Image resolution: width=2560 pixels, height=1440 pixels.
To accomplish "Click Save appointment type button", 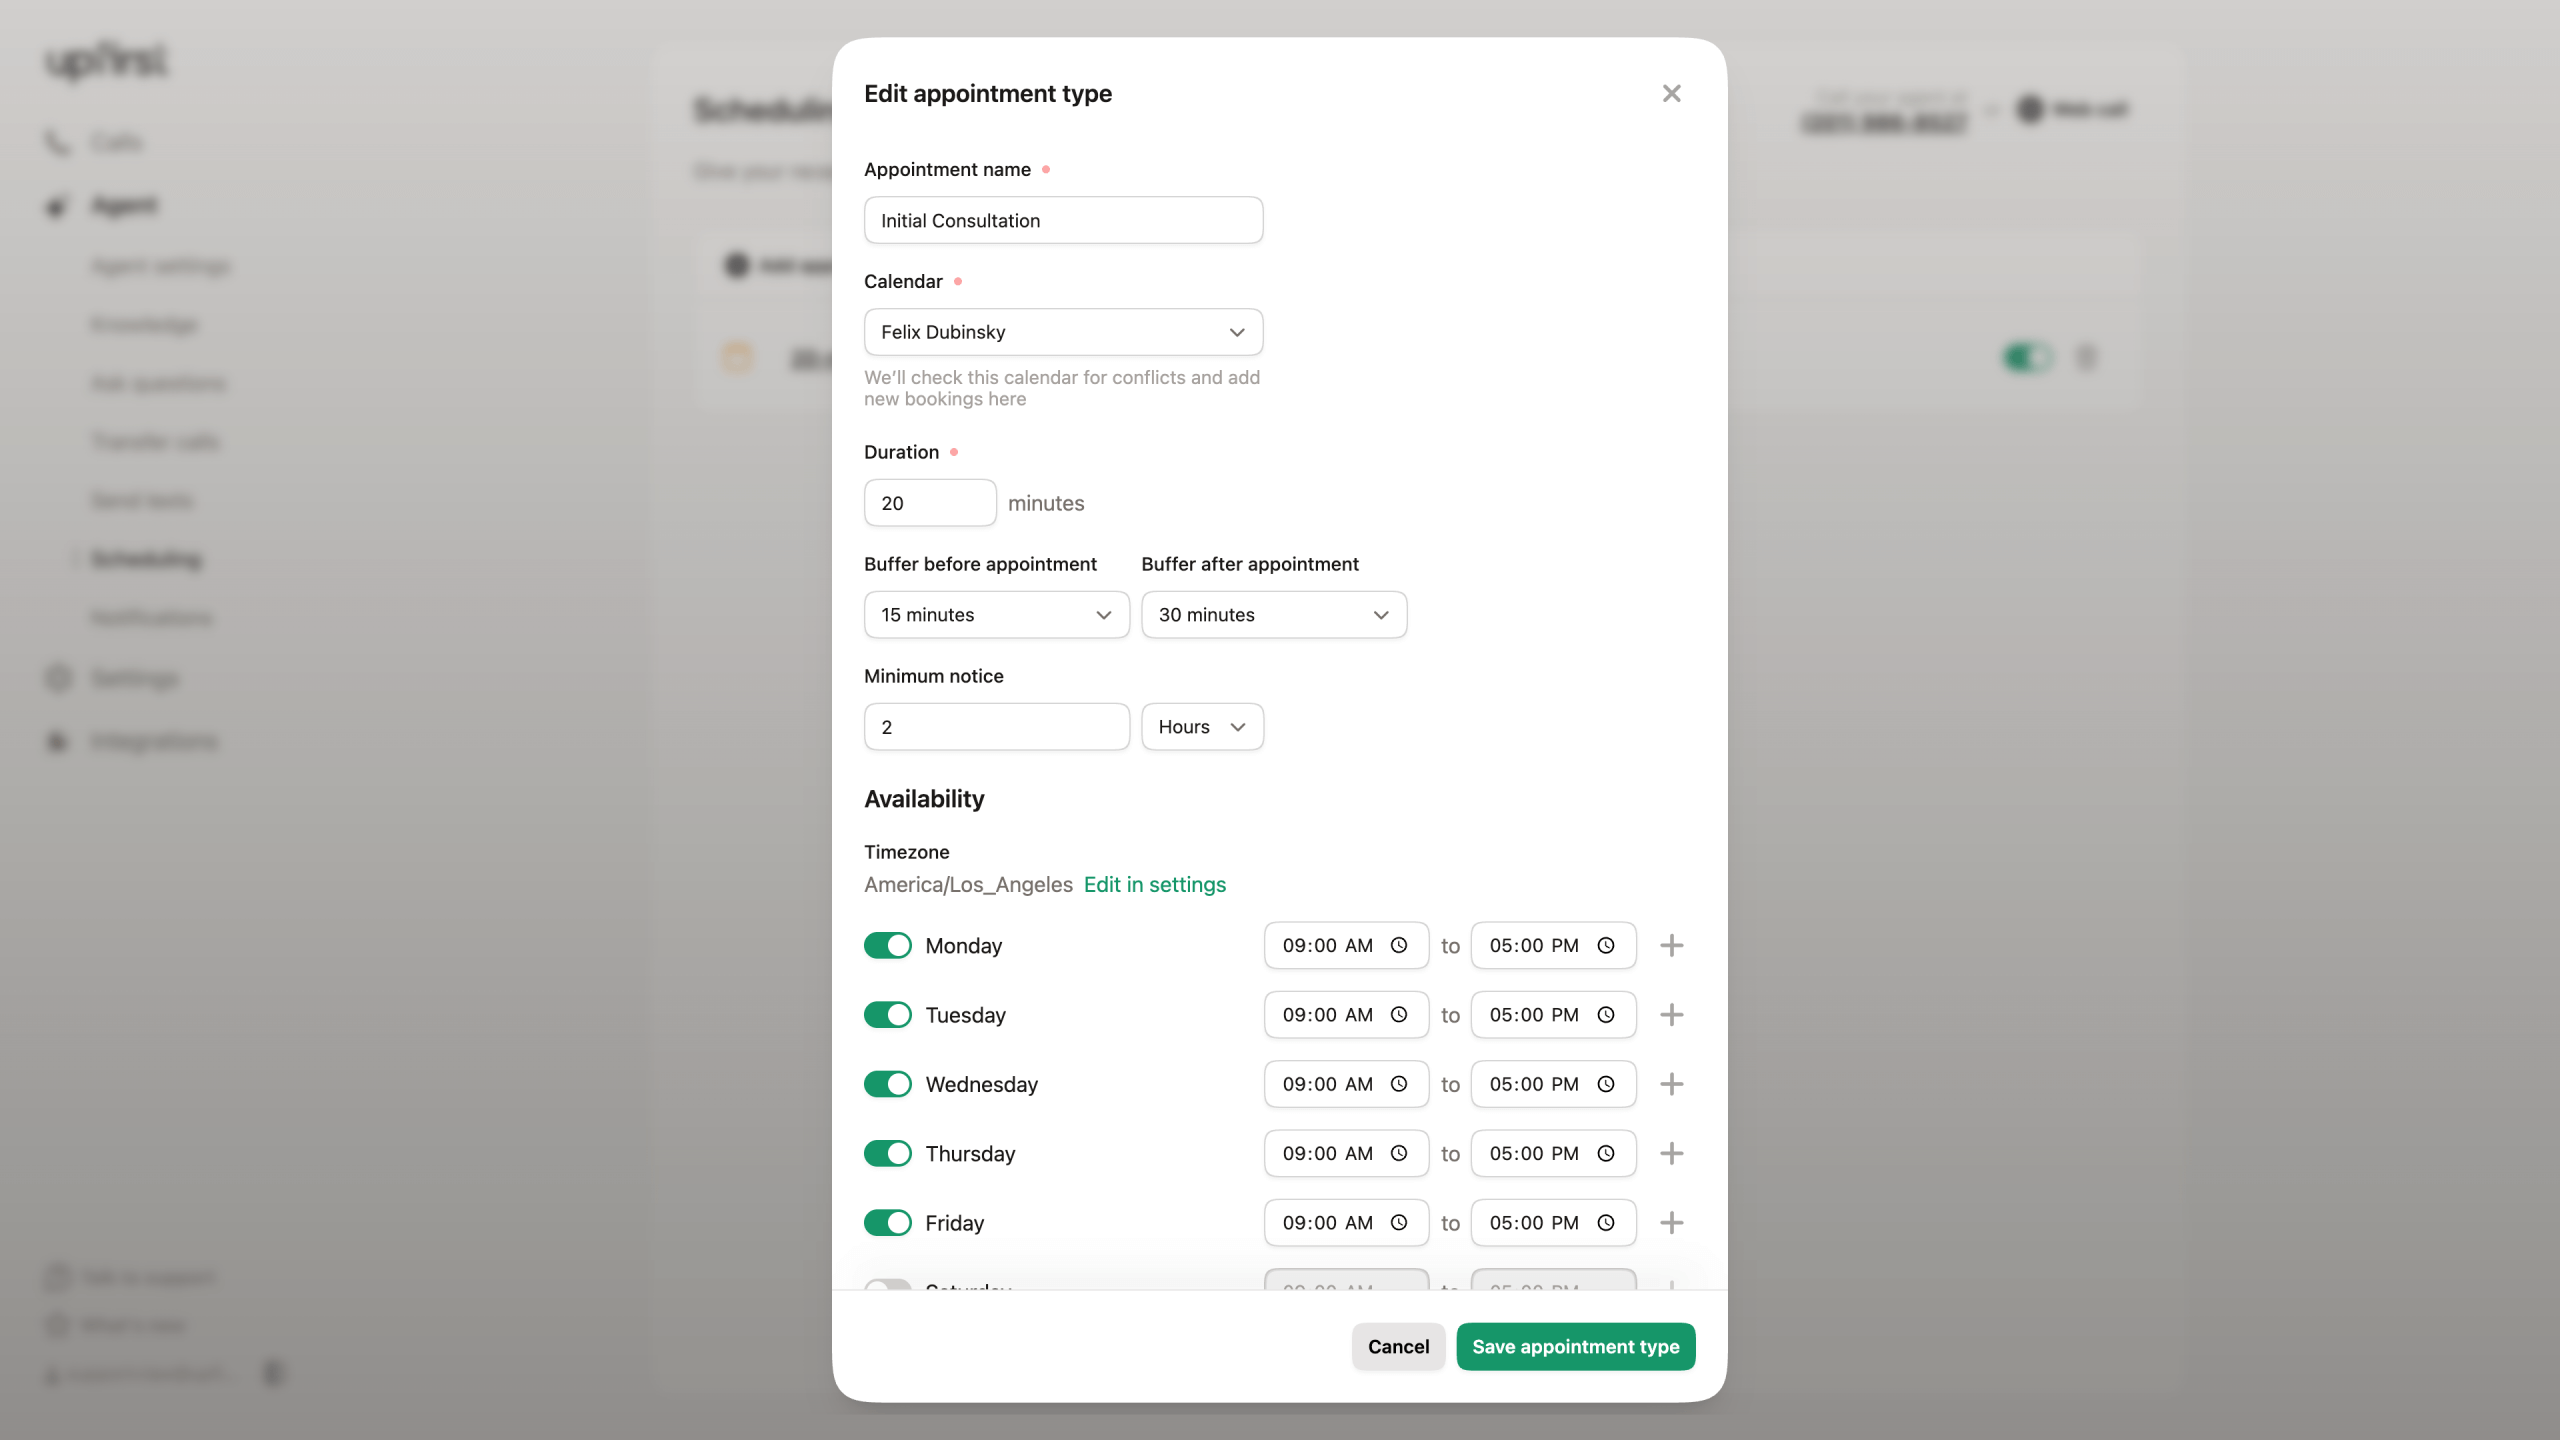I will pyautogui.click(x=1575, y=1346).
